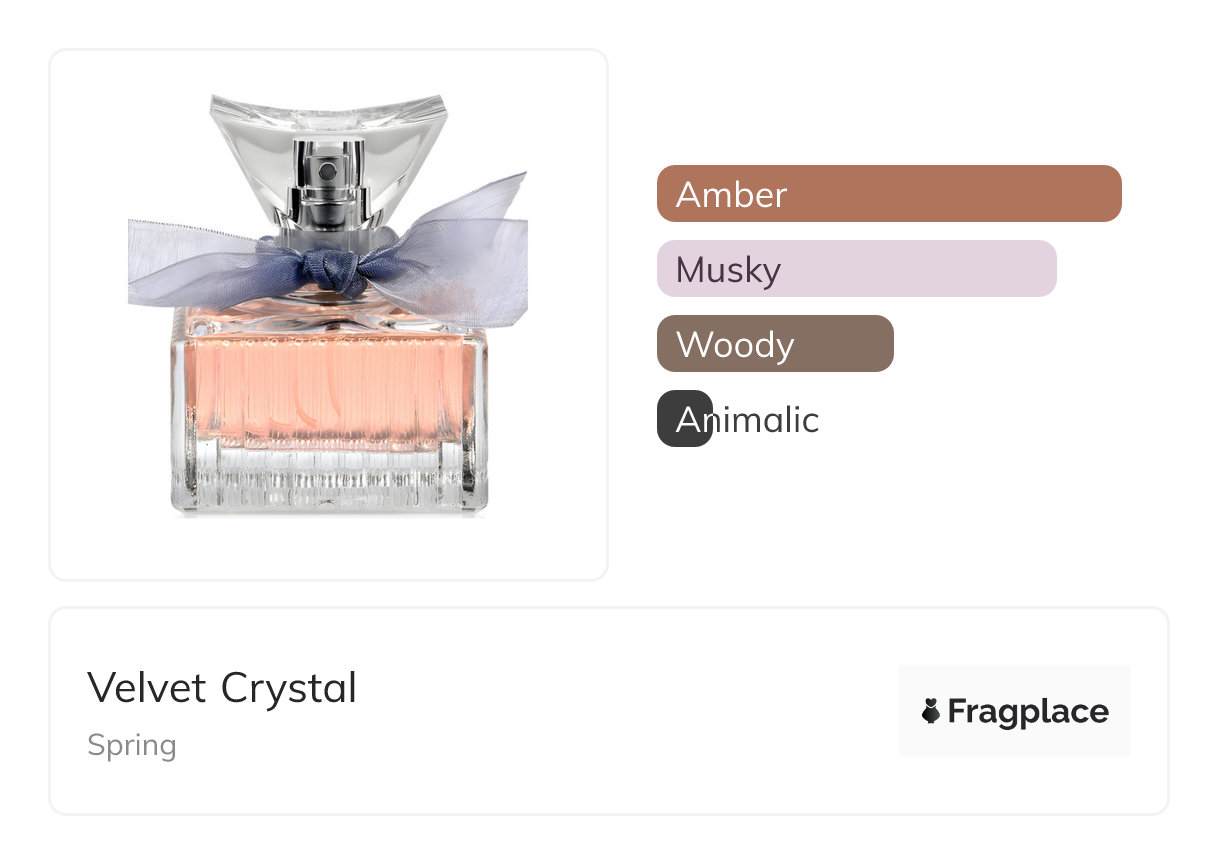The height and width of the screenshot is (864, 1218).
Task: Click the Fragplace bottle icon
Action: pos(930,712)
